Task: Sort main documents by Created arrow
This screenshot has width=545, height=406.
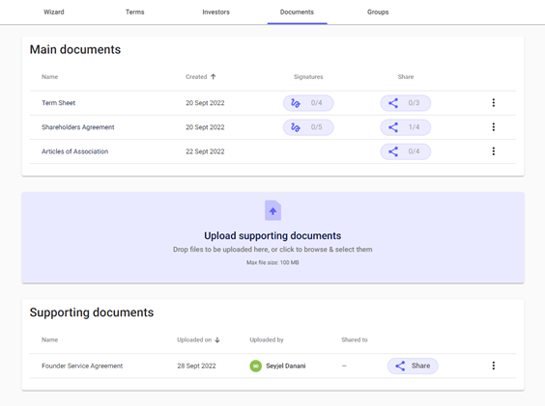Action: tap(213, 76)
